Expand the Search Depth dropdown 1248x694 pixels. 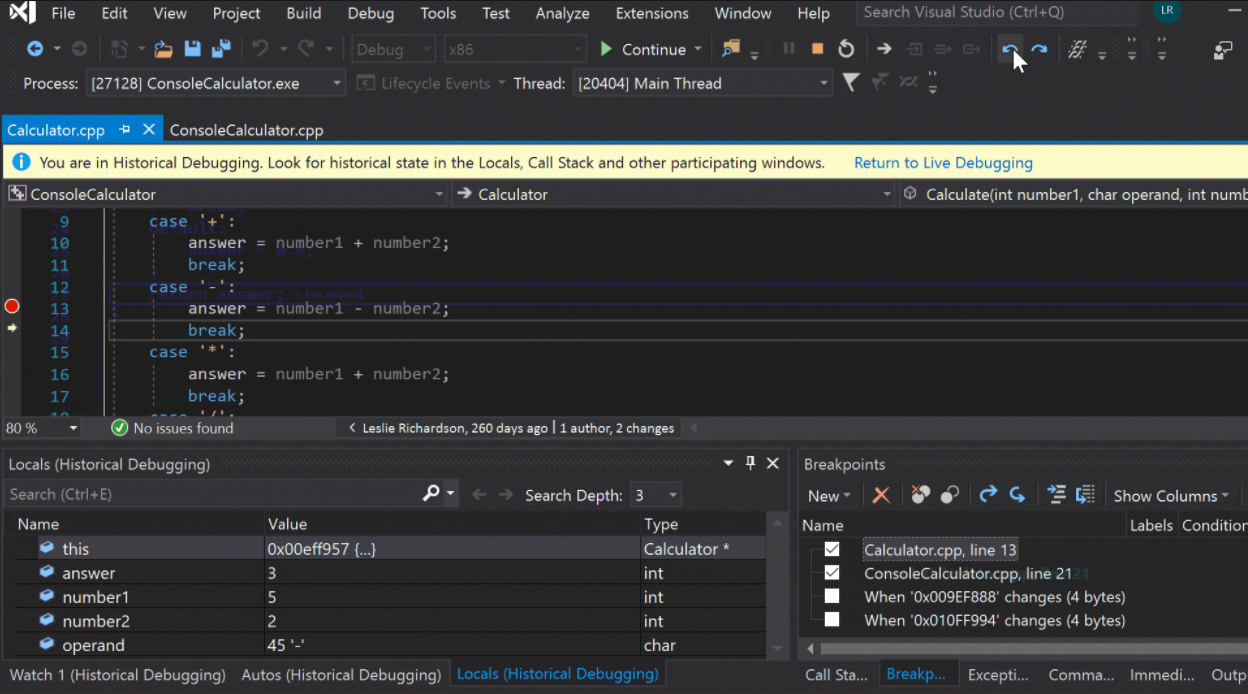[x=673, y=496]
